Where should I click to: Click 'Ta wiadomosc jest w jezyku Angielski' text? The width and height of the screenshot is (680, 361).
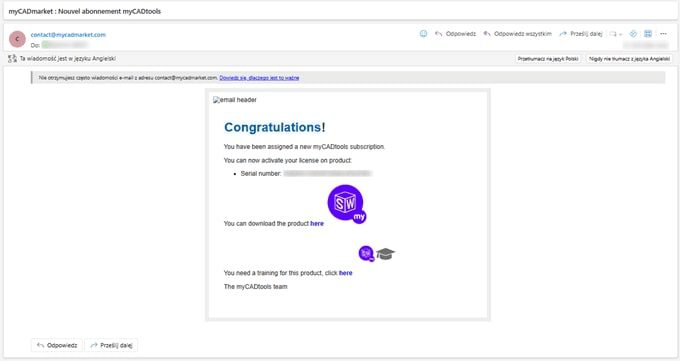tap(68, 59)
